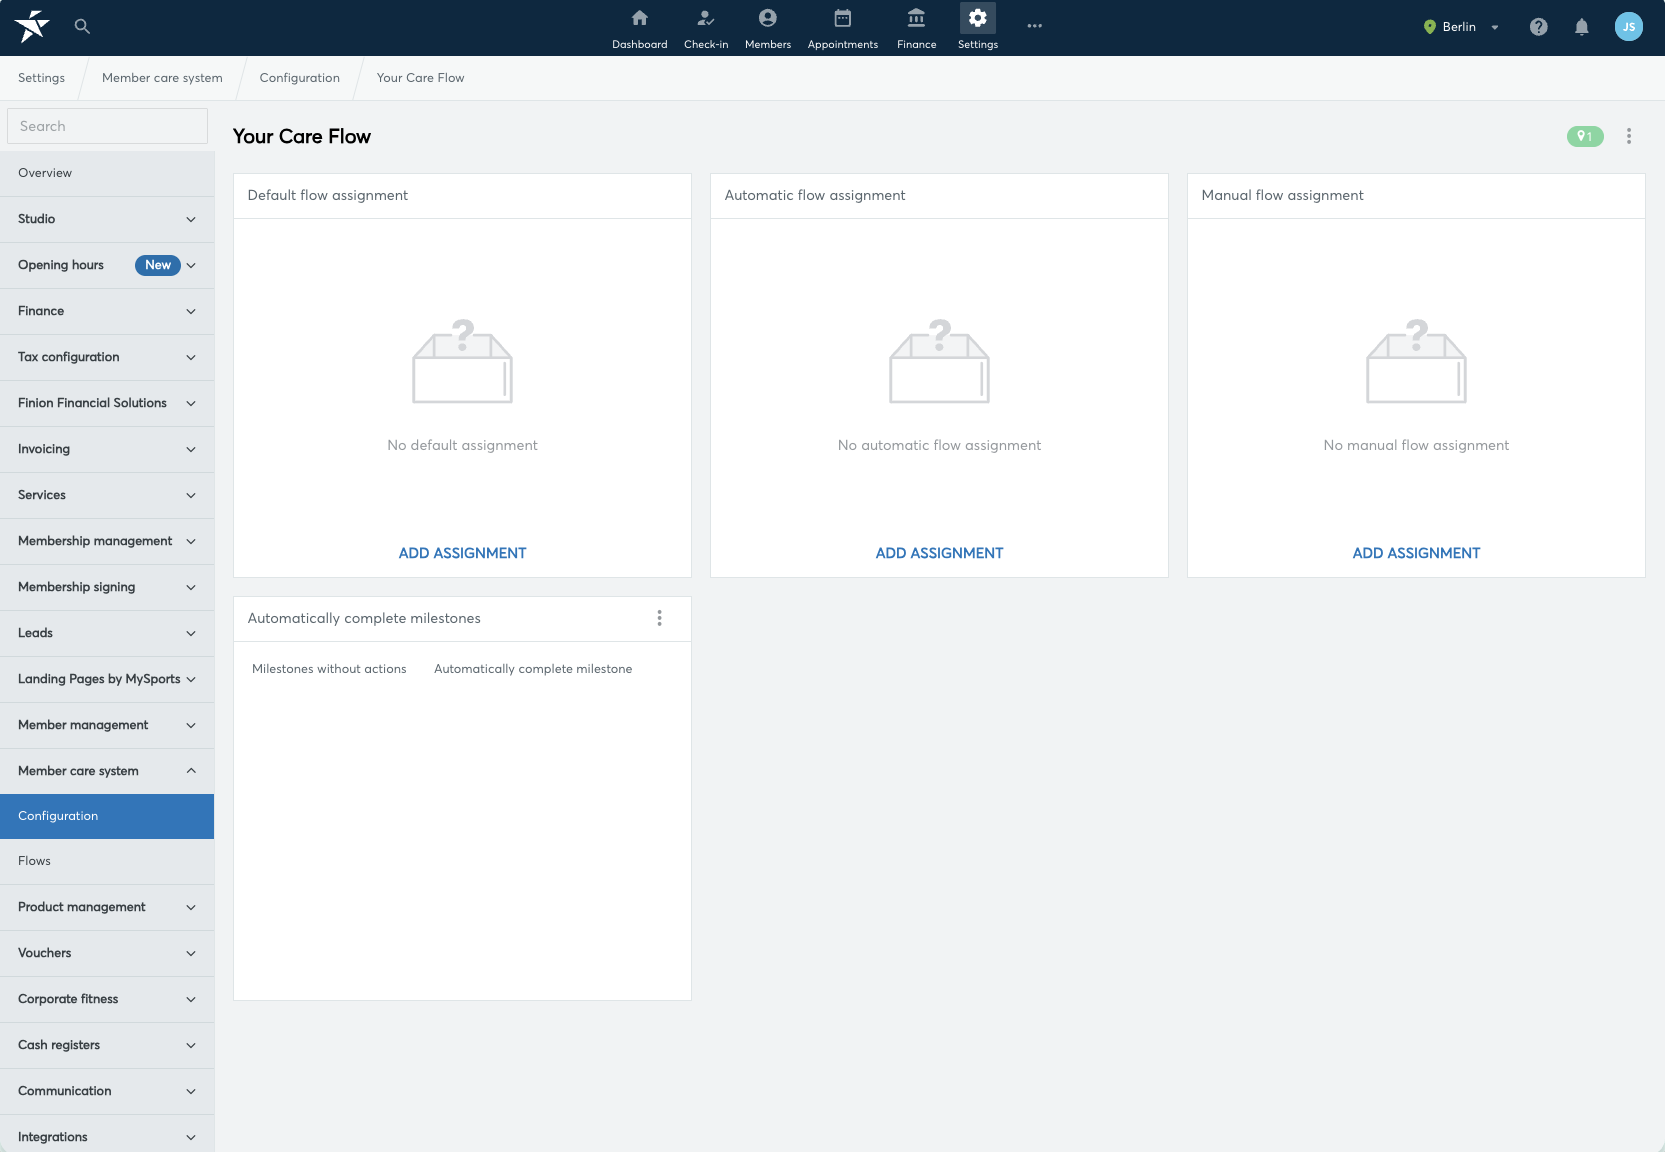Open the help question mark icon

point(1539,27)
